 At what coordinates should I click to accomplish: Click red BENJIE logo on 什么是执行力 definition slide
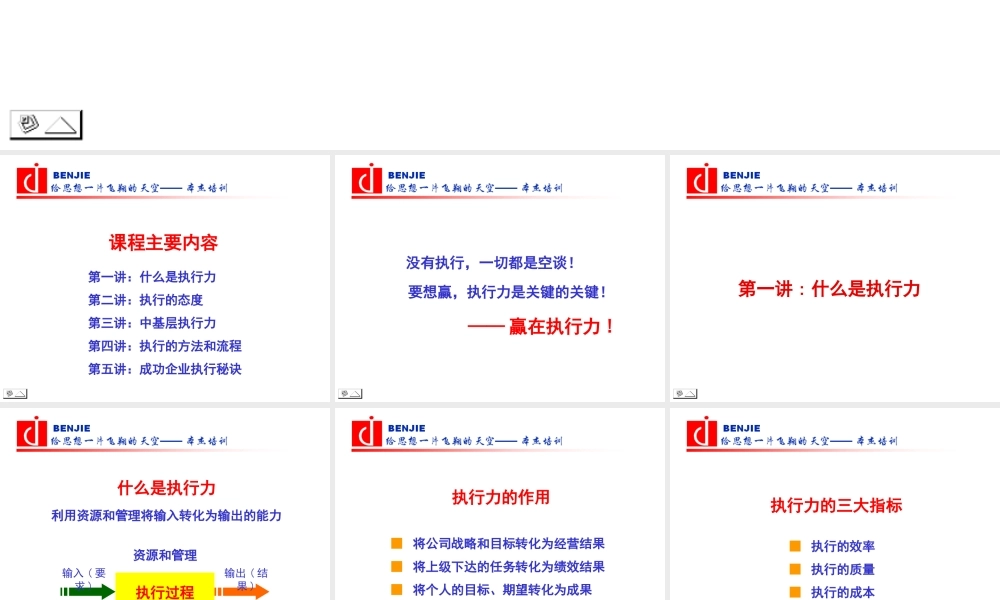click(32, 432)
